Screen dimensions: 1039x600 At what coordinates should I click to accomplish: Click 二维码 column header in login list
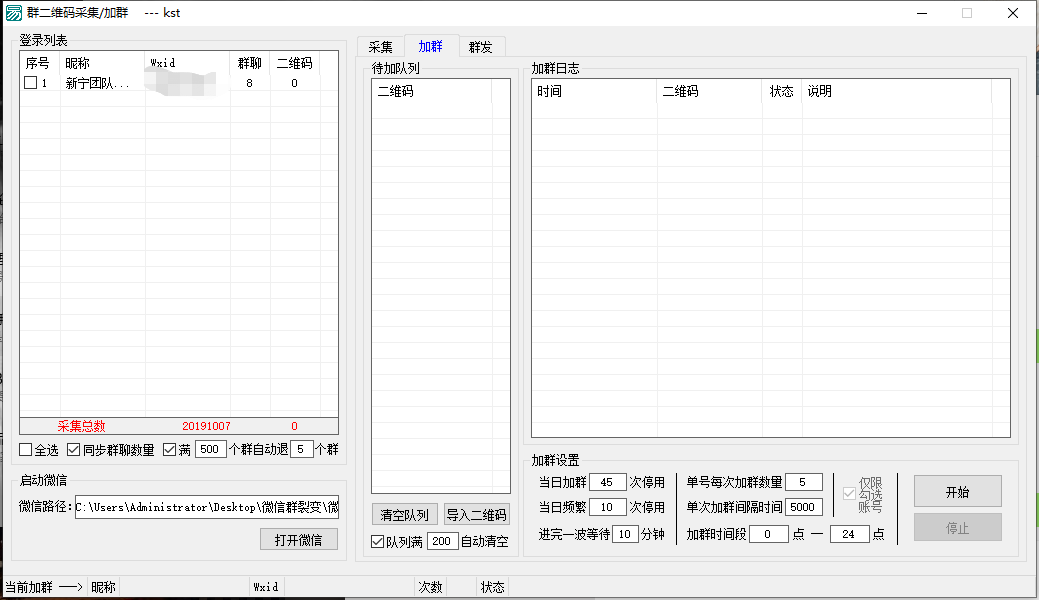[x=295, y=63]
